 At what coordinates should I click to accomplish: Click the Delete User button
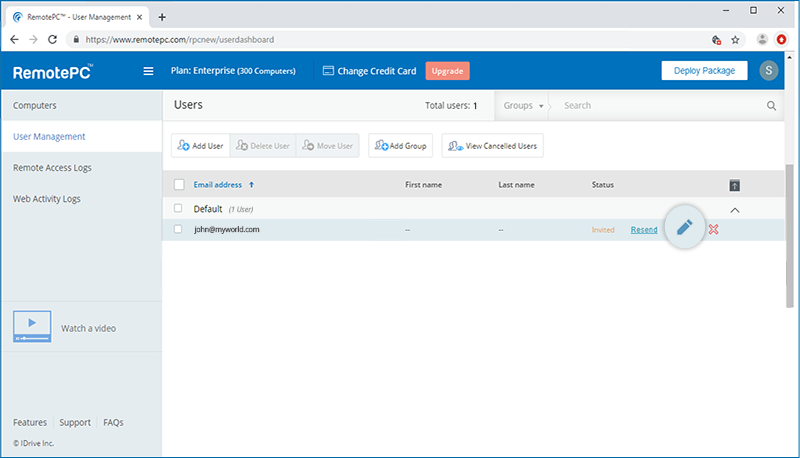pos(263,146)
